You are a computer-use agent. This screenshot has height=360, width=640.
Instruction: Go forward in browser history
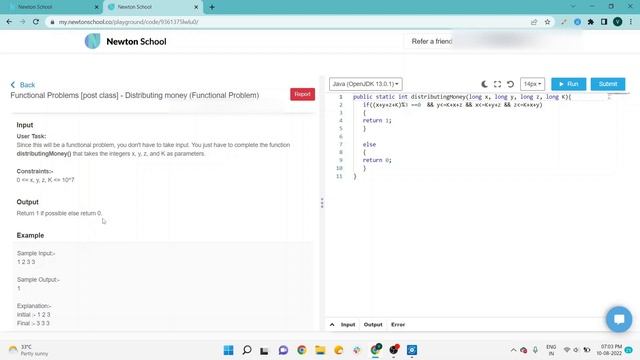(22, 22)
